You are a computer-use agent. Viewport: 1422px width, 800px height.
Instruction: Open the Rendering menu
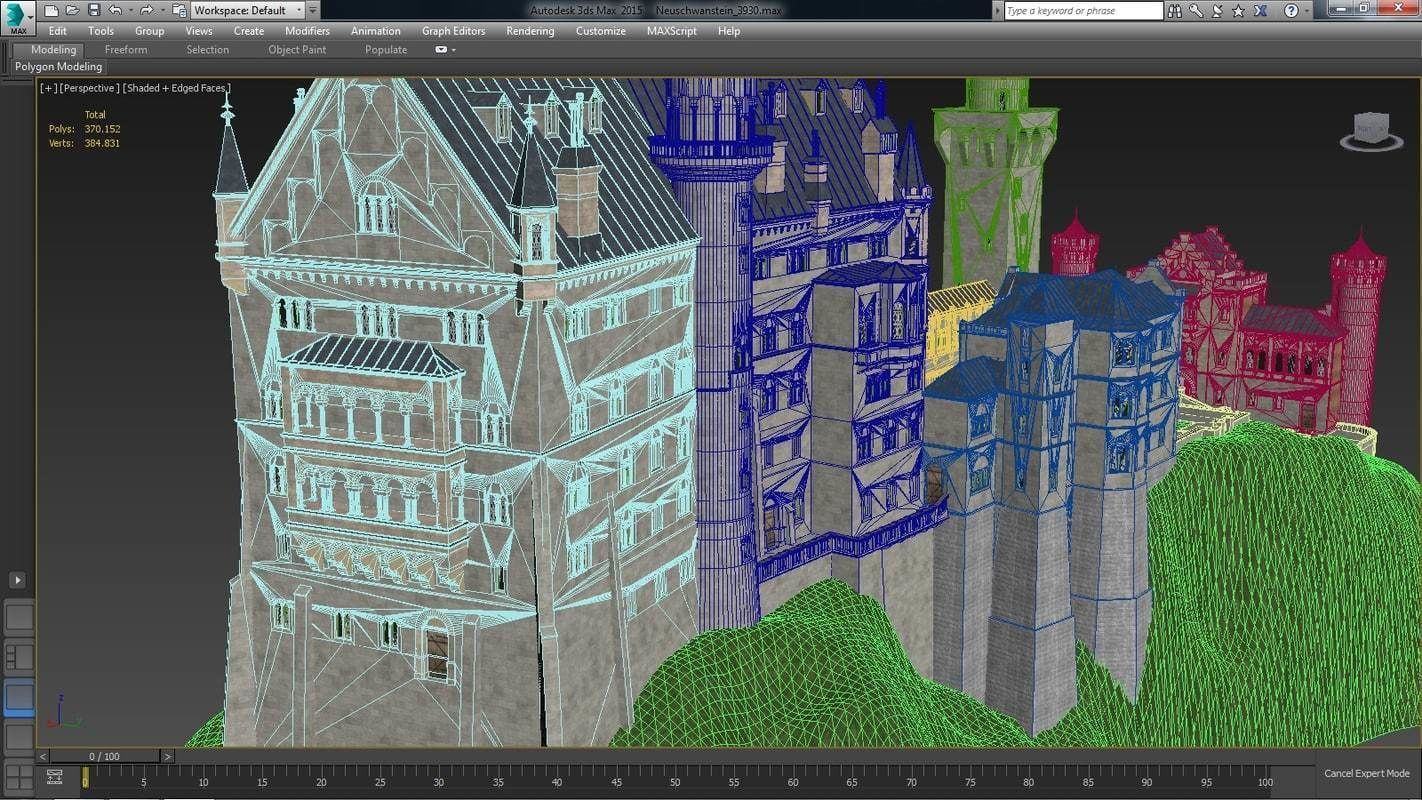click(530, 31)
